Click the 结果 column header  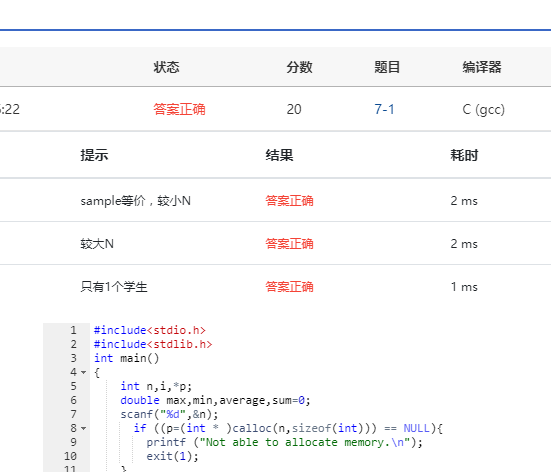point(279,155)
